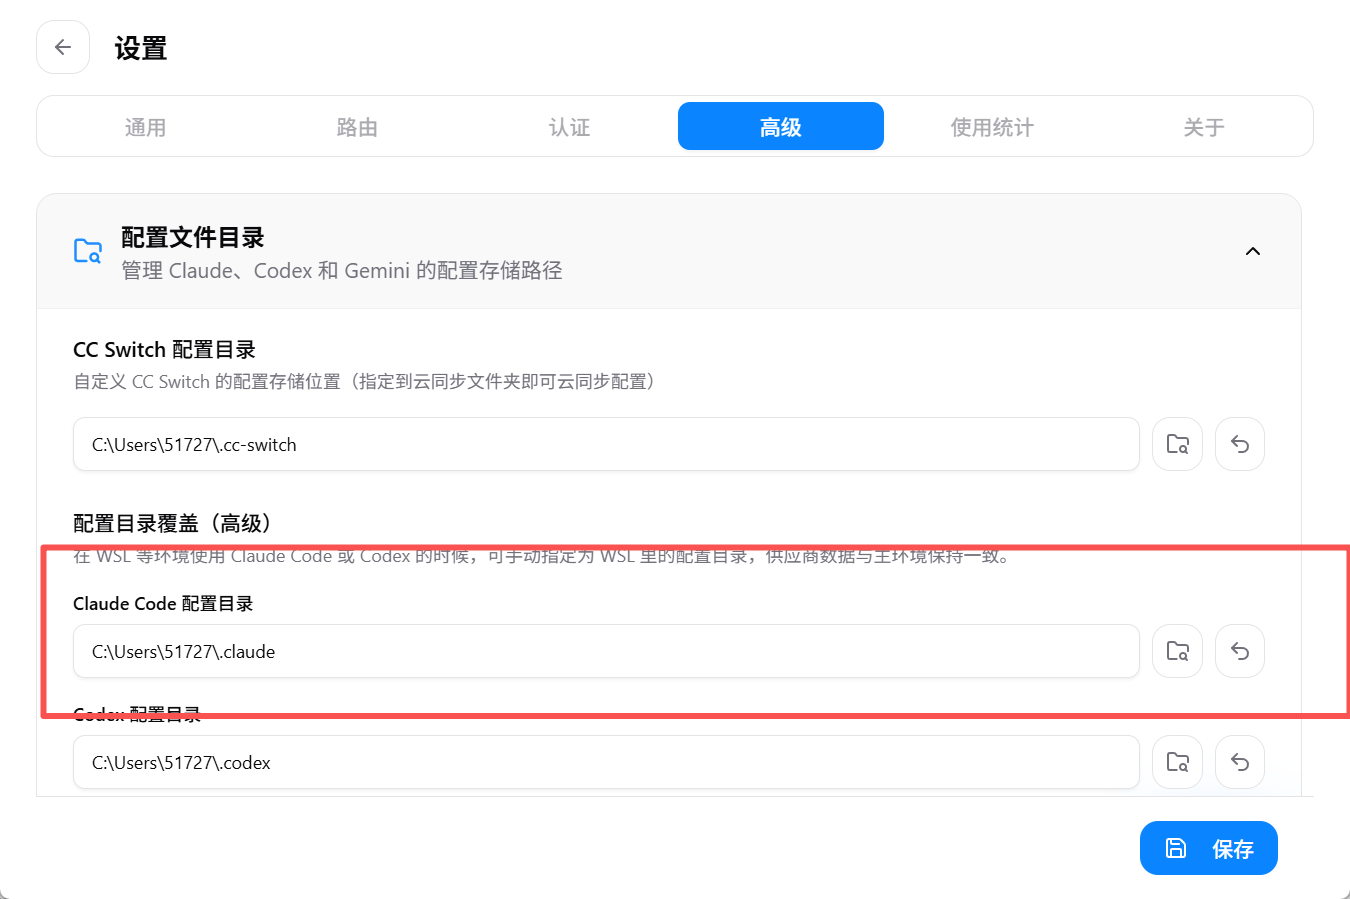Switch to the 路由 tab
Screen dimensions: 1350x899
tap(357, 127)
